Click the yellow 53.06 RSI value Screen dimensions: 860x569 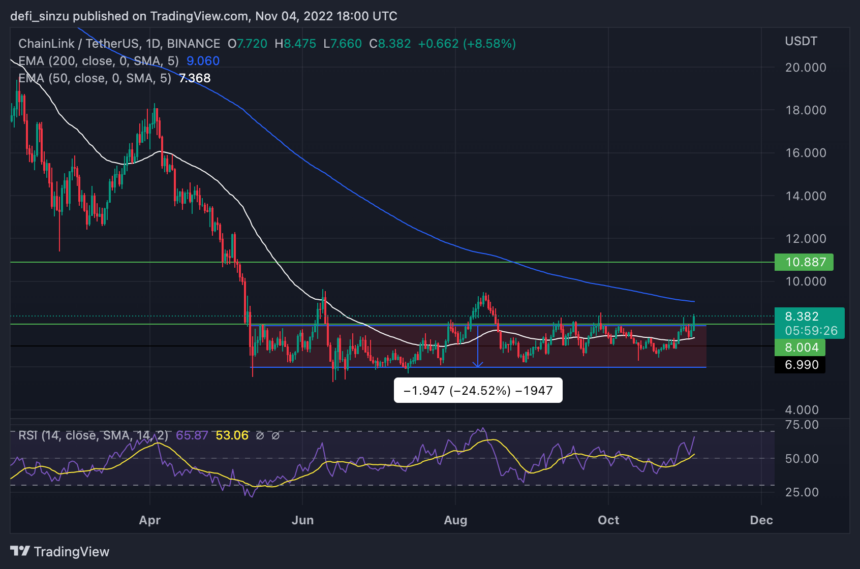pyautogui.click(x=231, y=436)
